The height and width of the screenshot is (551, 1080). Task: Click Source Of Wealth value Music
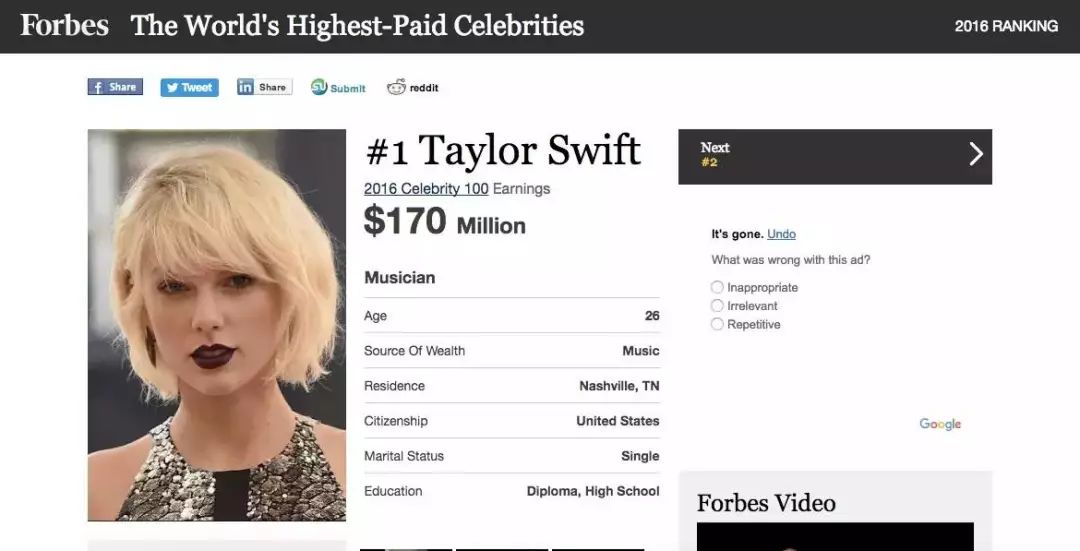pyautogui.click(x=641, y=351)
